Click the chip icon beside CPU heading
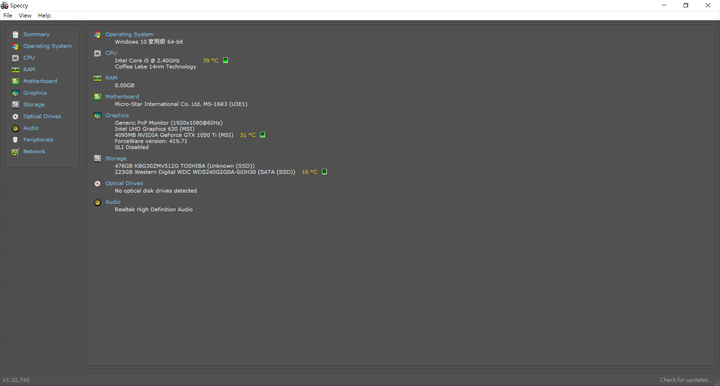The image size is (720, 386). tap(97, 53)
